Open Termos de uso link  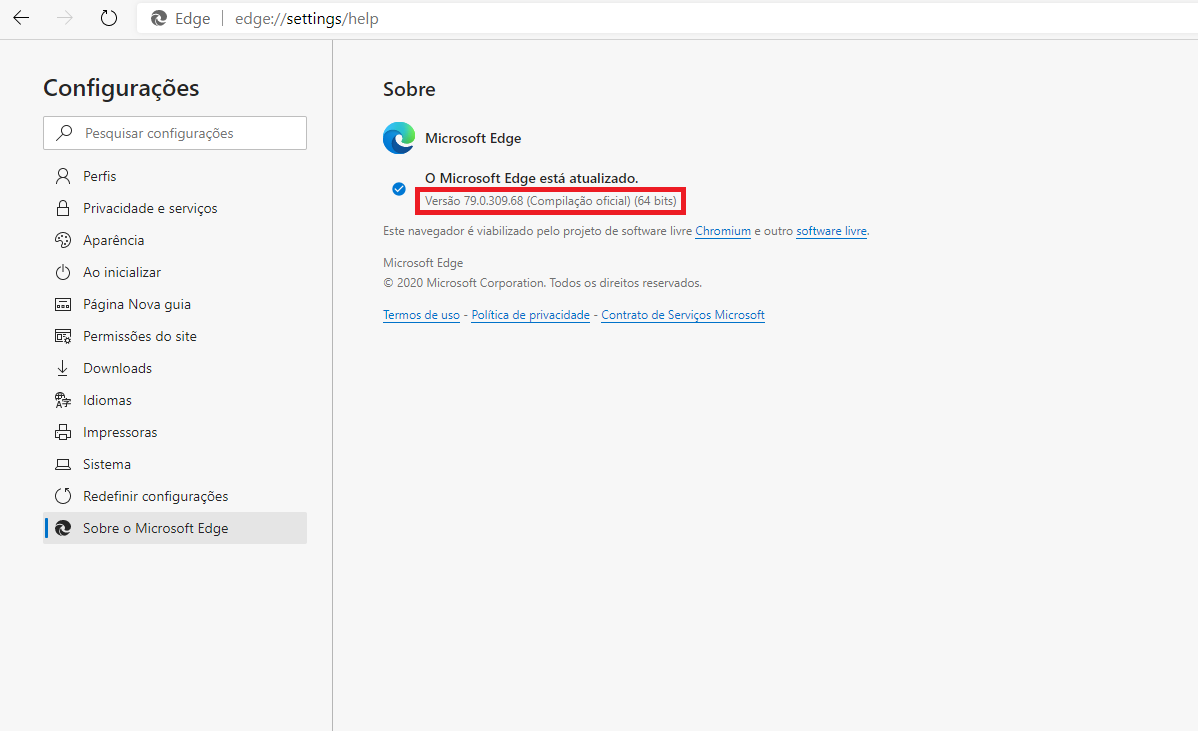[x=421, y=315]
